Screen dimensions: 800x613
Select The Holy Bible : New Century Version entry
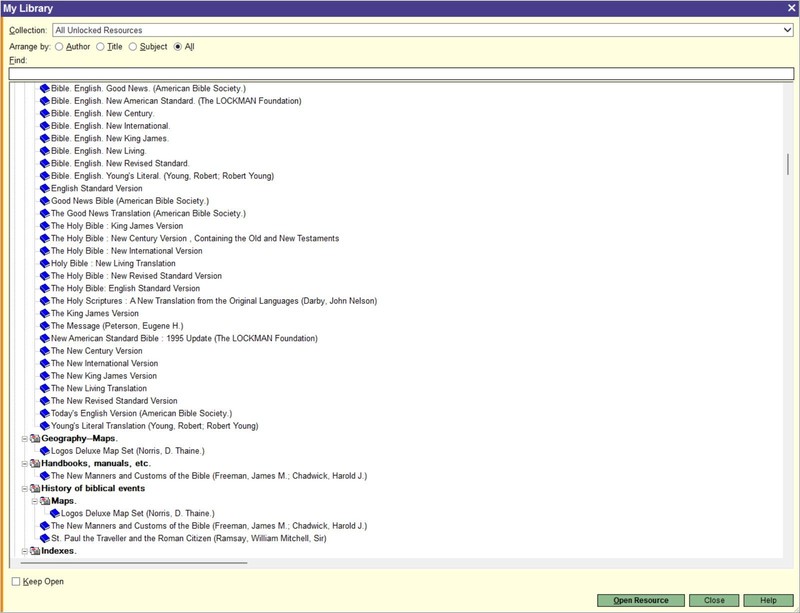[195, 238]
